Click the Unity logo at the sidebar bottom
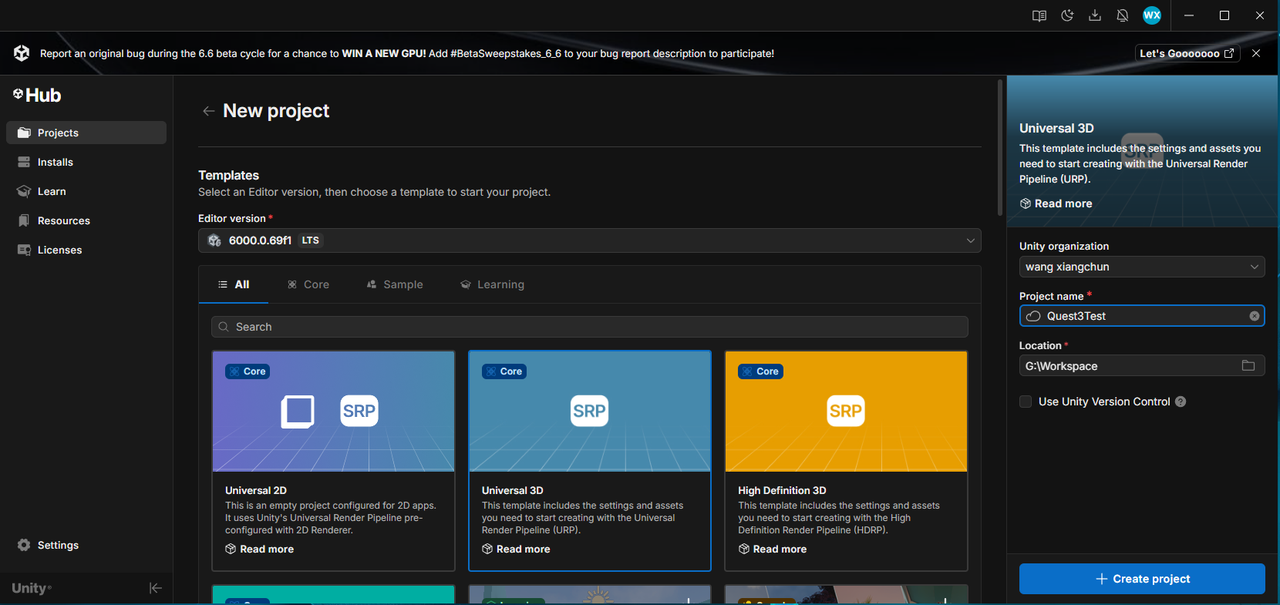The width and height of the screenshot is (1280, 605). (x=31, y=588)
